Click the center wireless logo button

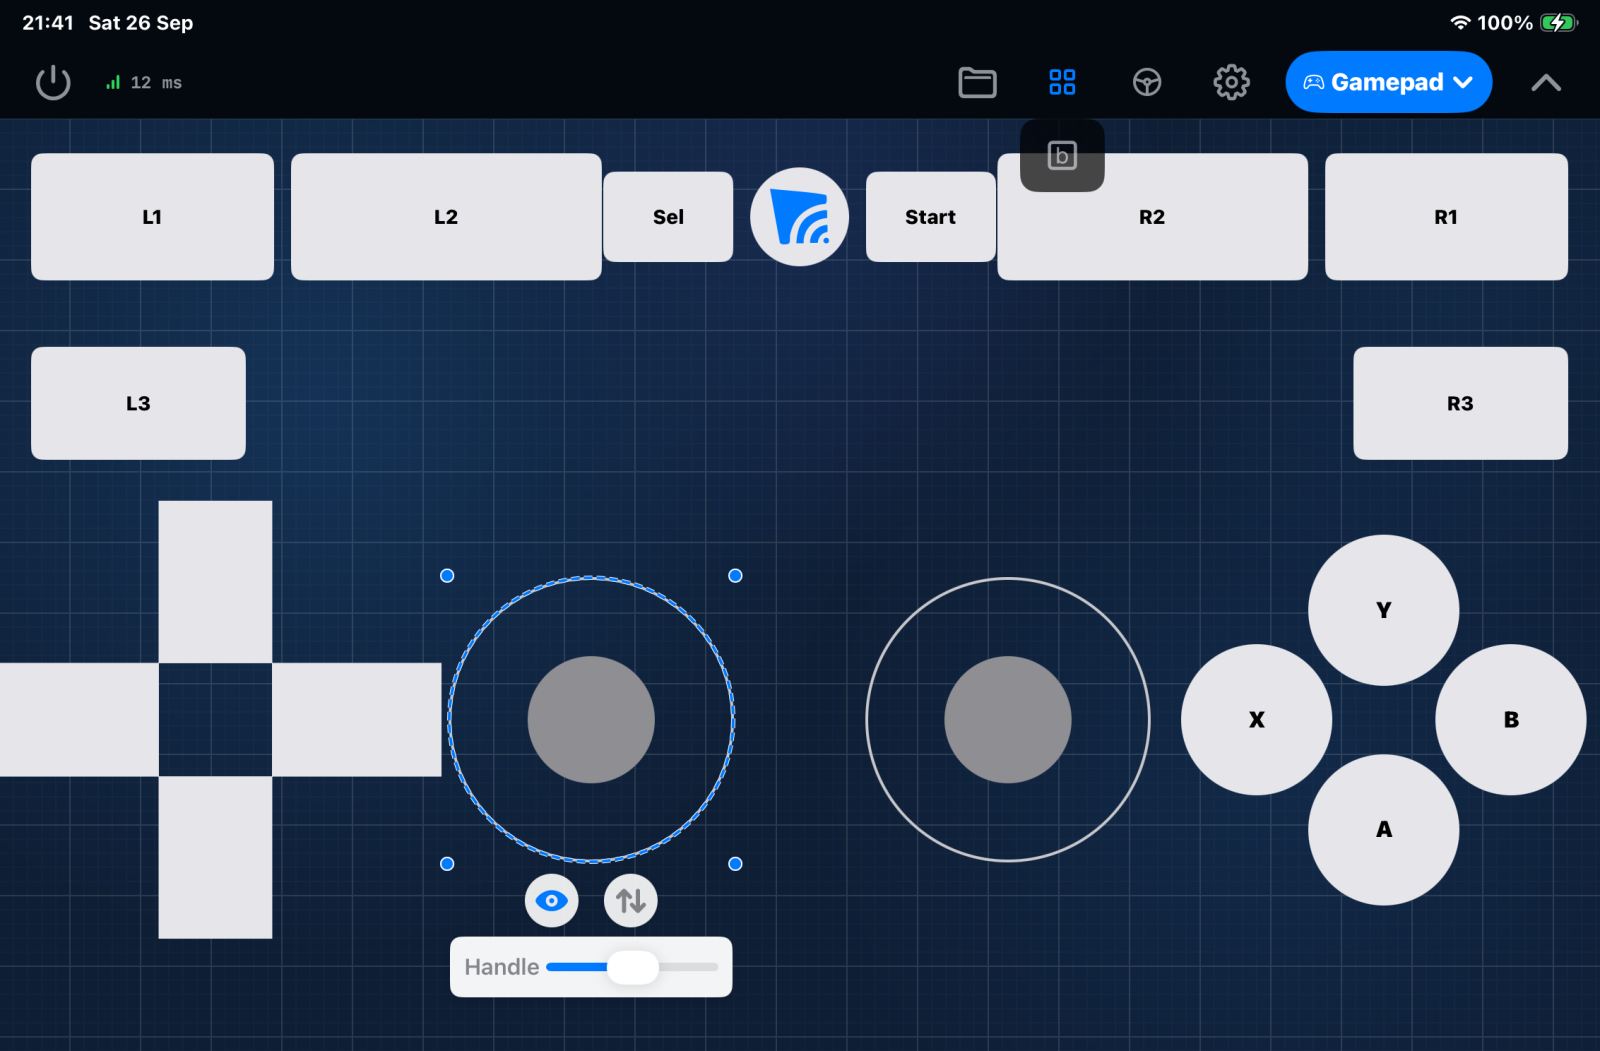[x=799, y=217]
